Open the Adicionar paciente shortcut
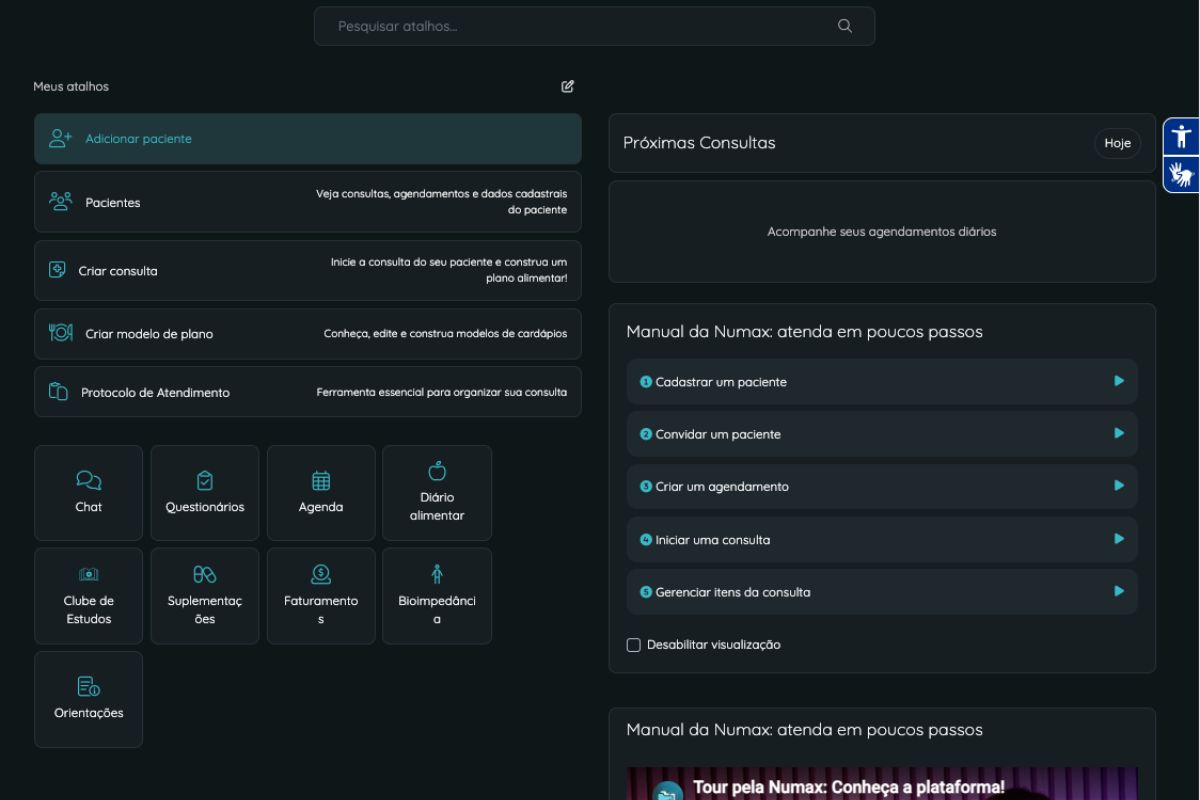Image resolution: width=1200 pixels, height=800 pixels. pyautogui.click(x=308, y=139)
